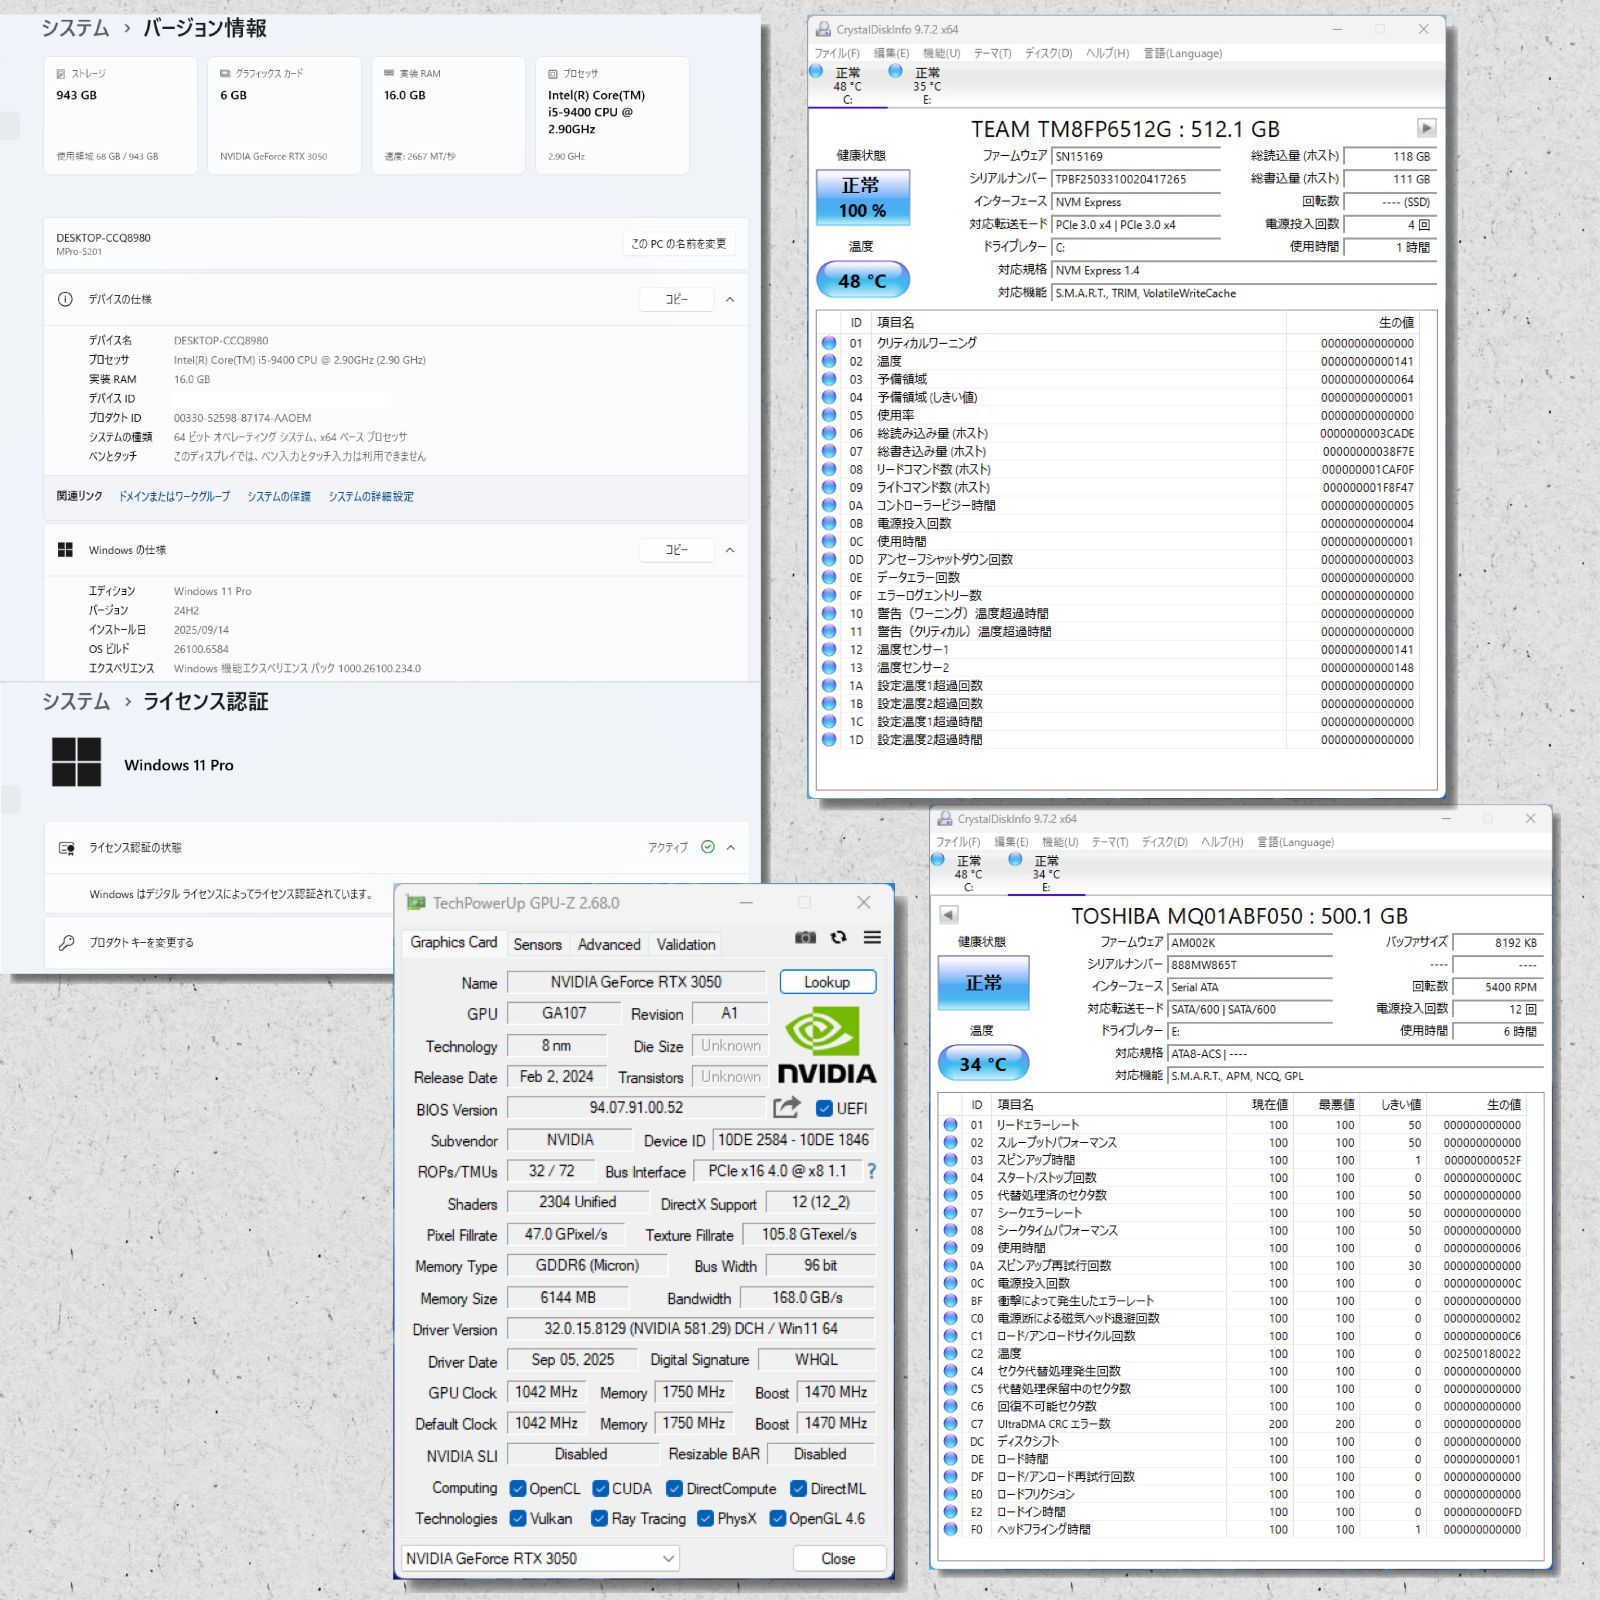Click the NVIDIA logo in GPU-Z
Screen dimensions: 1600x1600
tap(826, 1046)
